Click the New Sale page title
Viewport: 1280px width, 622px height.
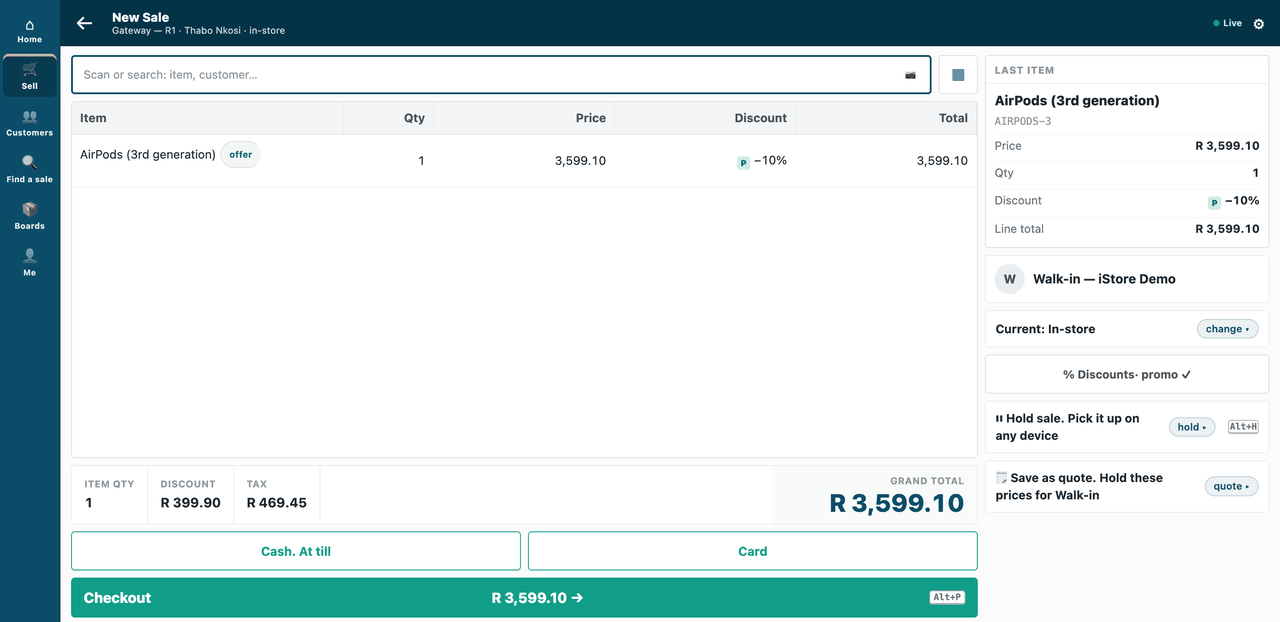tap(140, 17)
